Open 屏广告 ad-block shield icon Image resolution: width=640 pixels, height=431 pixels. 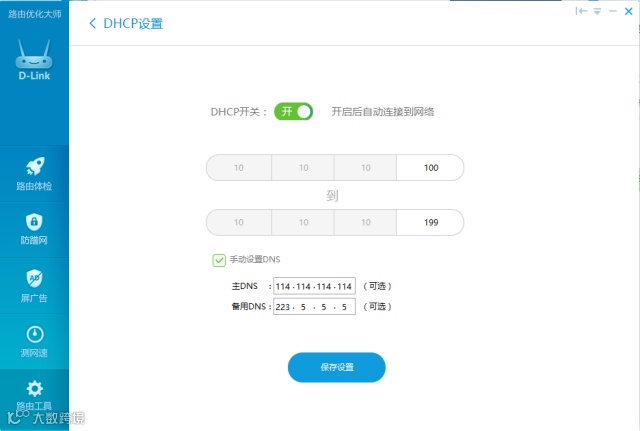tap(34, 278)
